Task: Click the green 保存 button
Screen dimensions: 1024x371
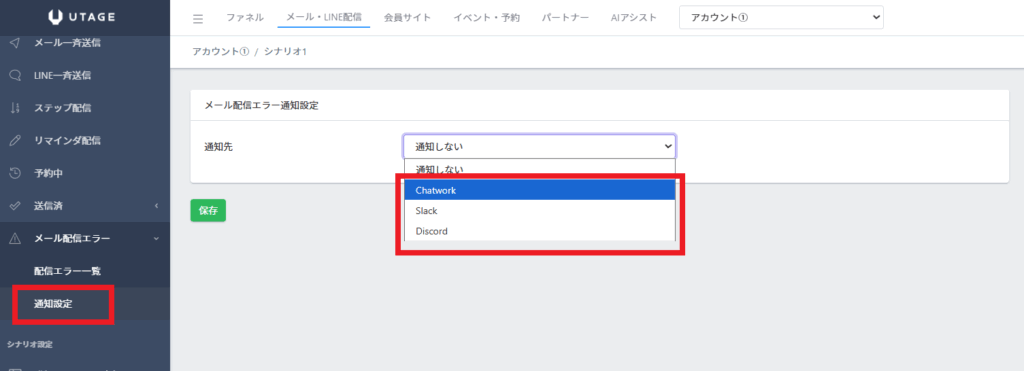Action: [x=208, y=210]
